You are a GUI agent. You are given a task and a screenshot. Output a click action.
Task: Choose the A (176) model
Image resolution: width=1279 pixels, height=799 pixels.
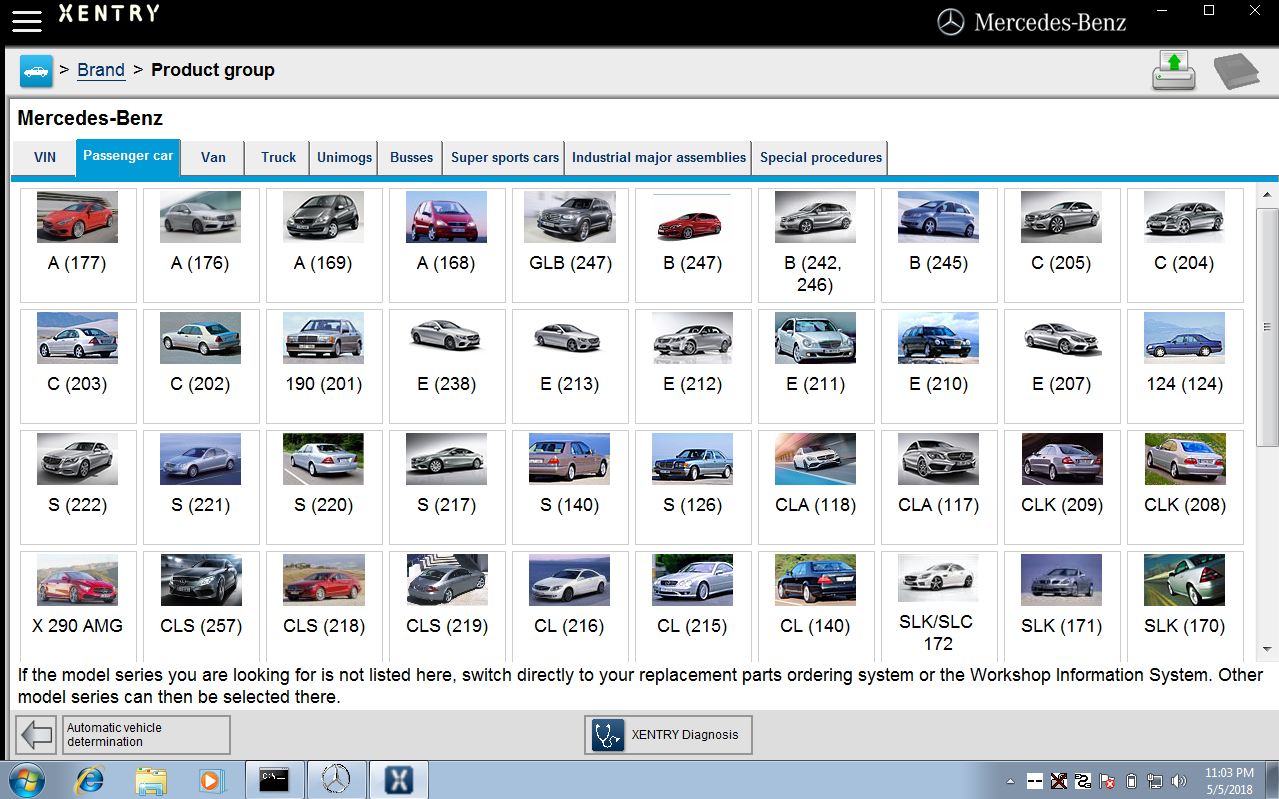(201, 245)
